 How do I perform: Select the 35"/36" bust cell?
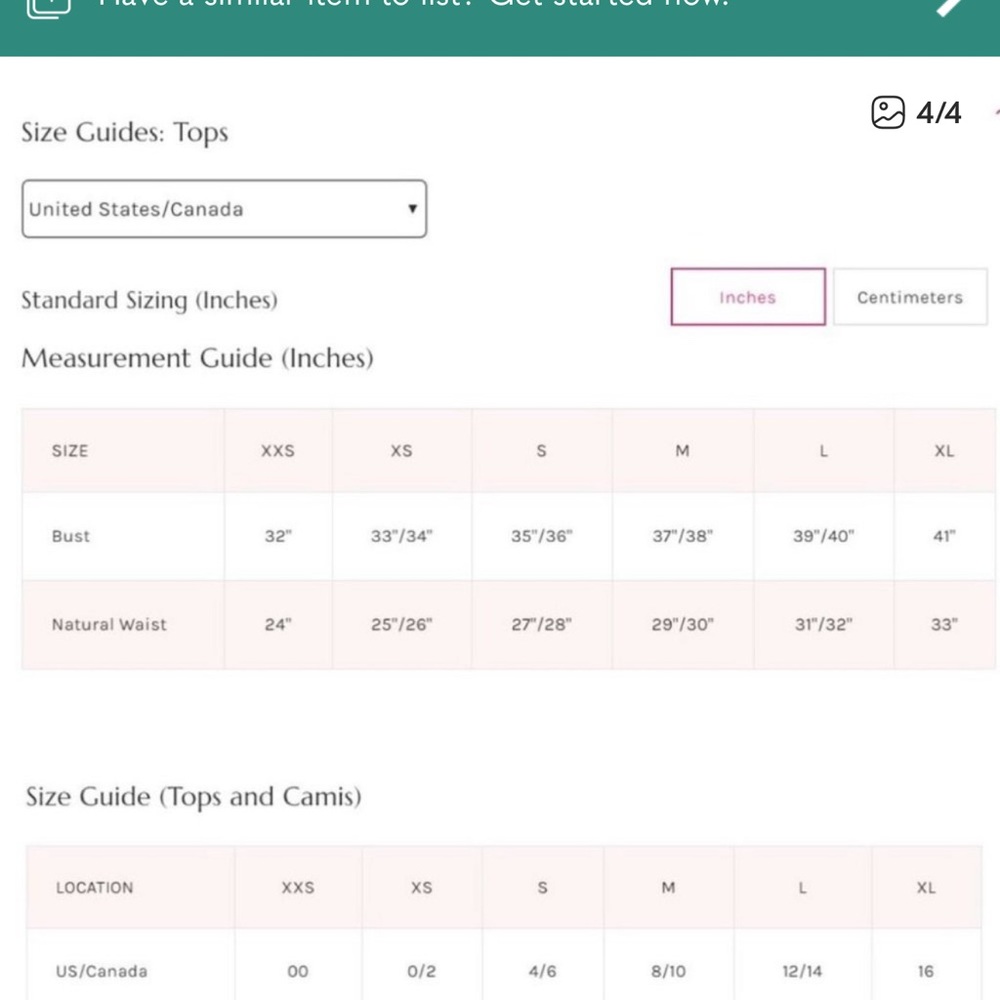(x=541, y=536)
